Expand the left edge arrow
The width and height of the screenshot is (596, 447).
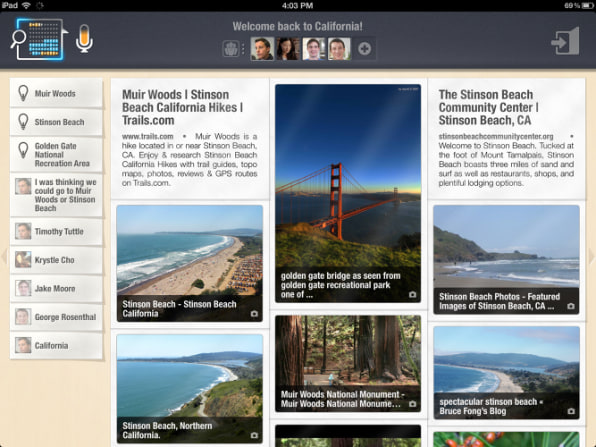4,255
